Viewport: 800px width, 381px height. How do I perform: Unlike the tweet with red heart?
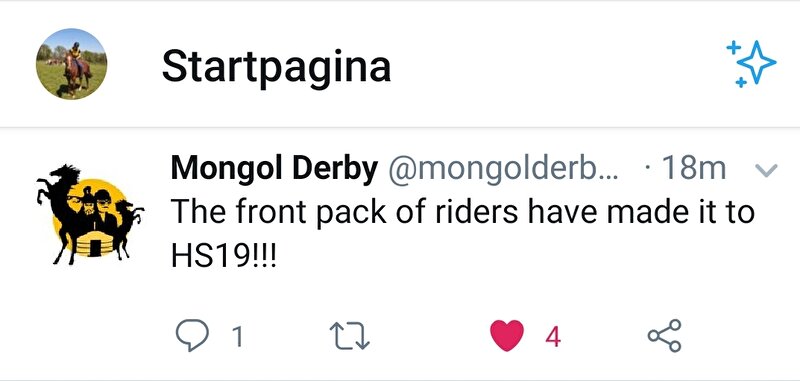point(507,336)
